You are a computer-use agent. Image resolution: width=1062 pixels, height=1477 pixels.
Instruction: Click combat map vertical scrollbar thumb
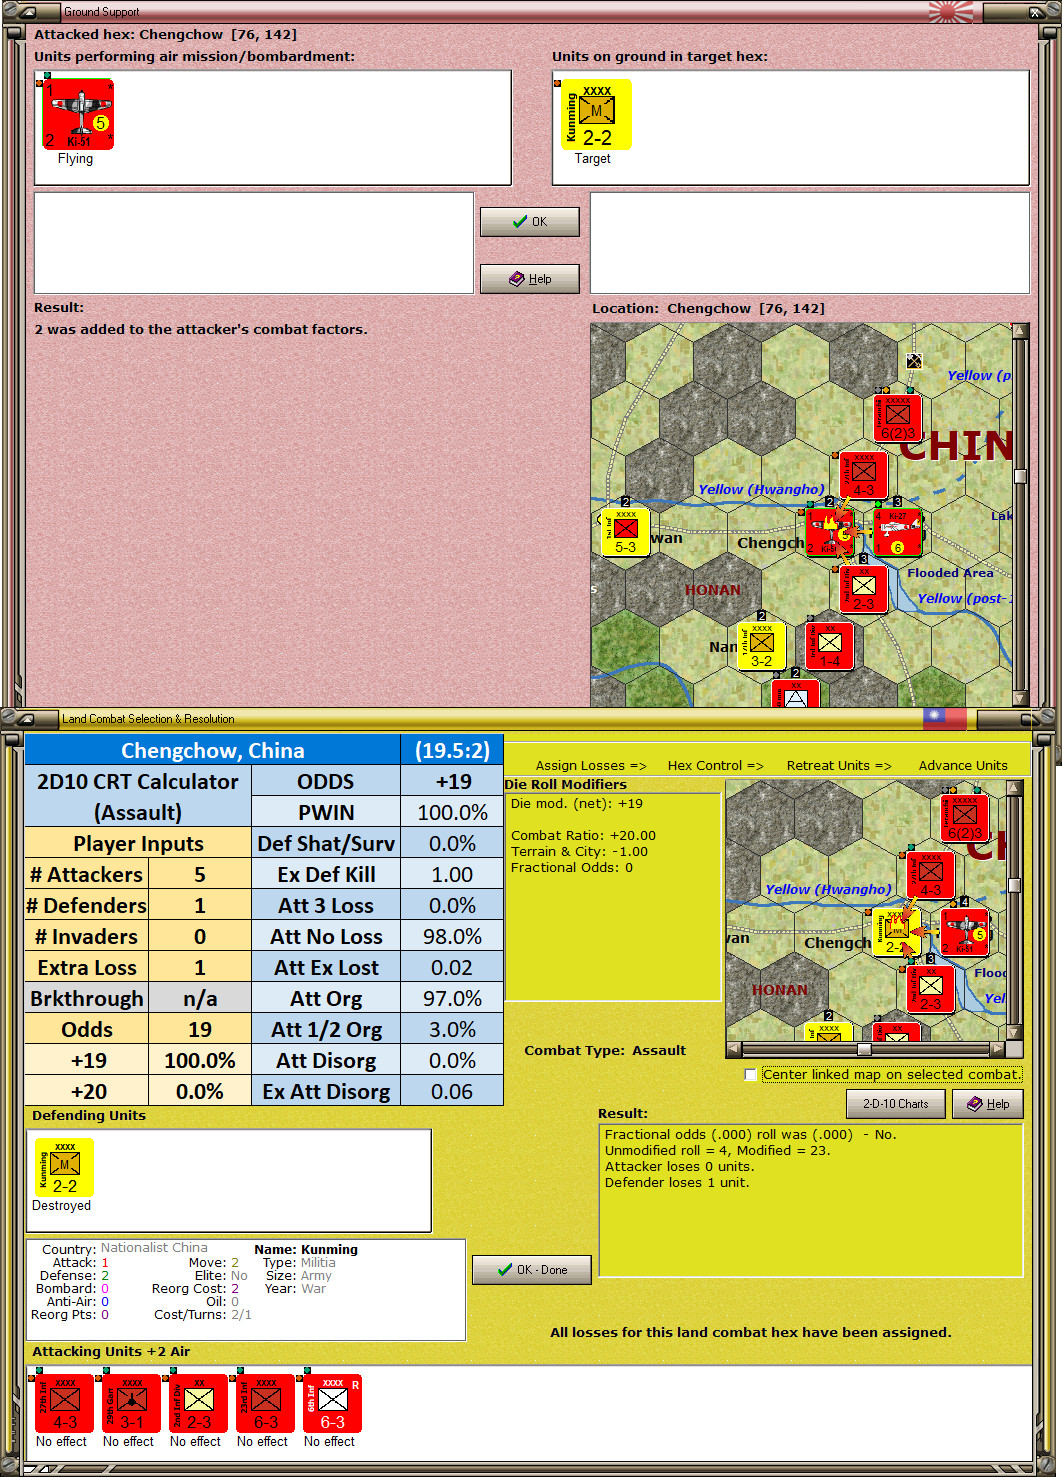(1014, 885)
